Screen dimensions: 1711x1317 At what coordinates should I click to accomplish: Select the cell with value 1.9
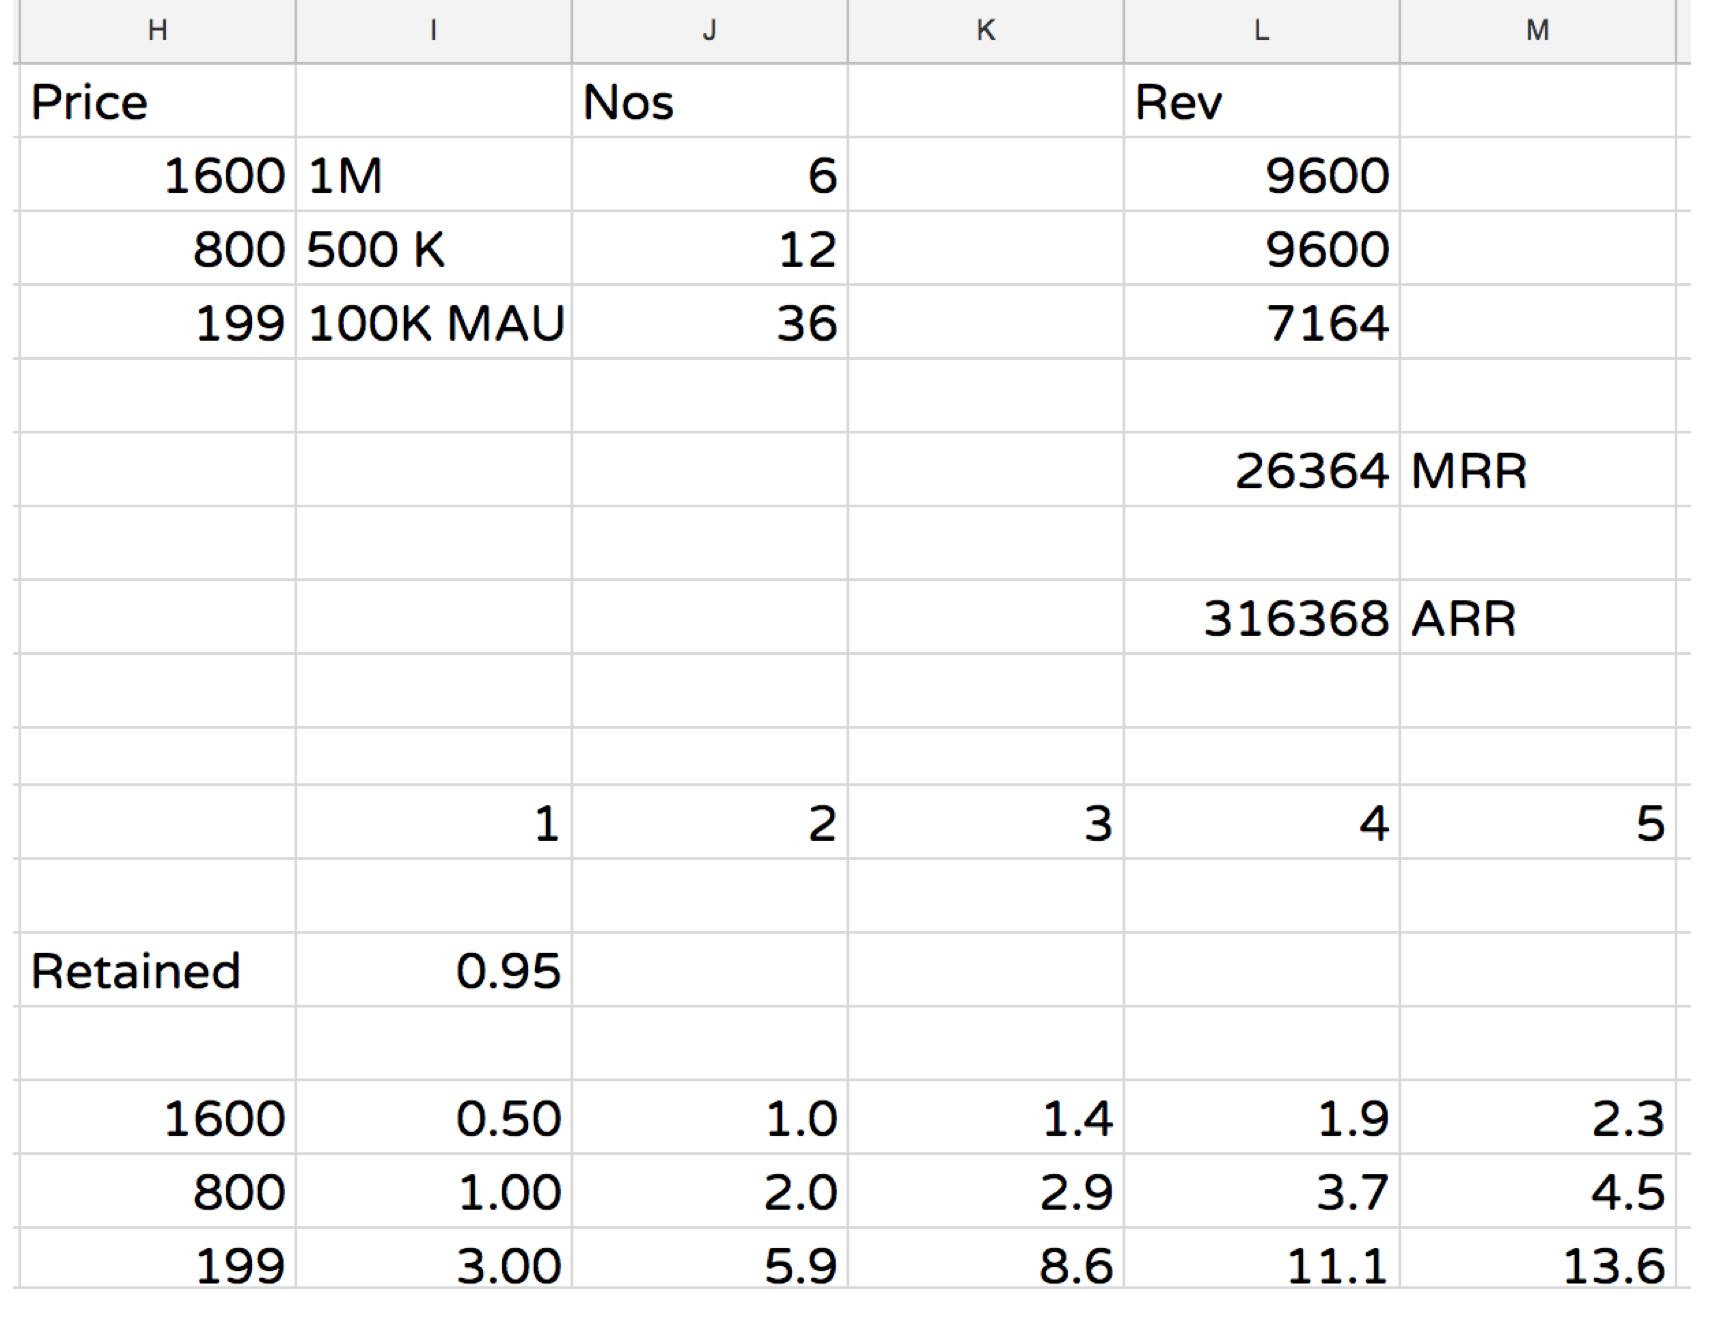tap(1262, 1117)
